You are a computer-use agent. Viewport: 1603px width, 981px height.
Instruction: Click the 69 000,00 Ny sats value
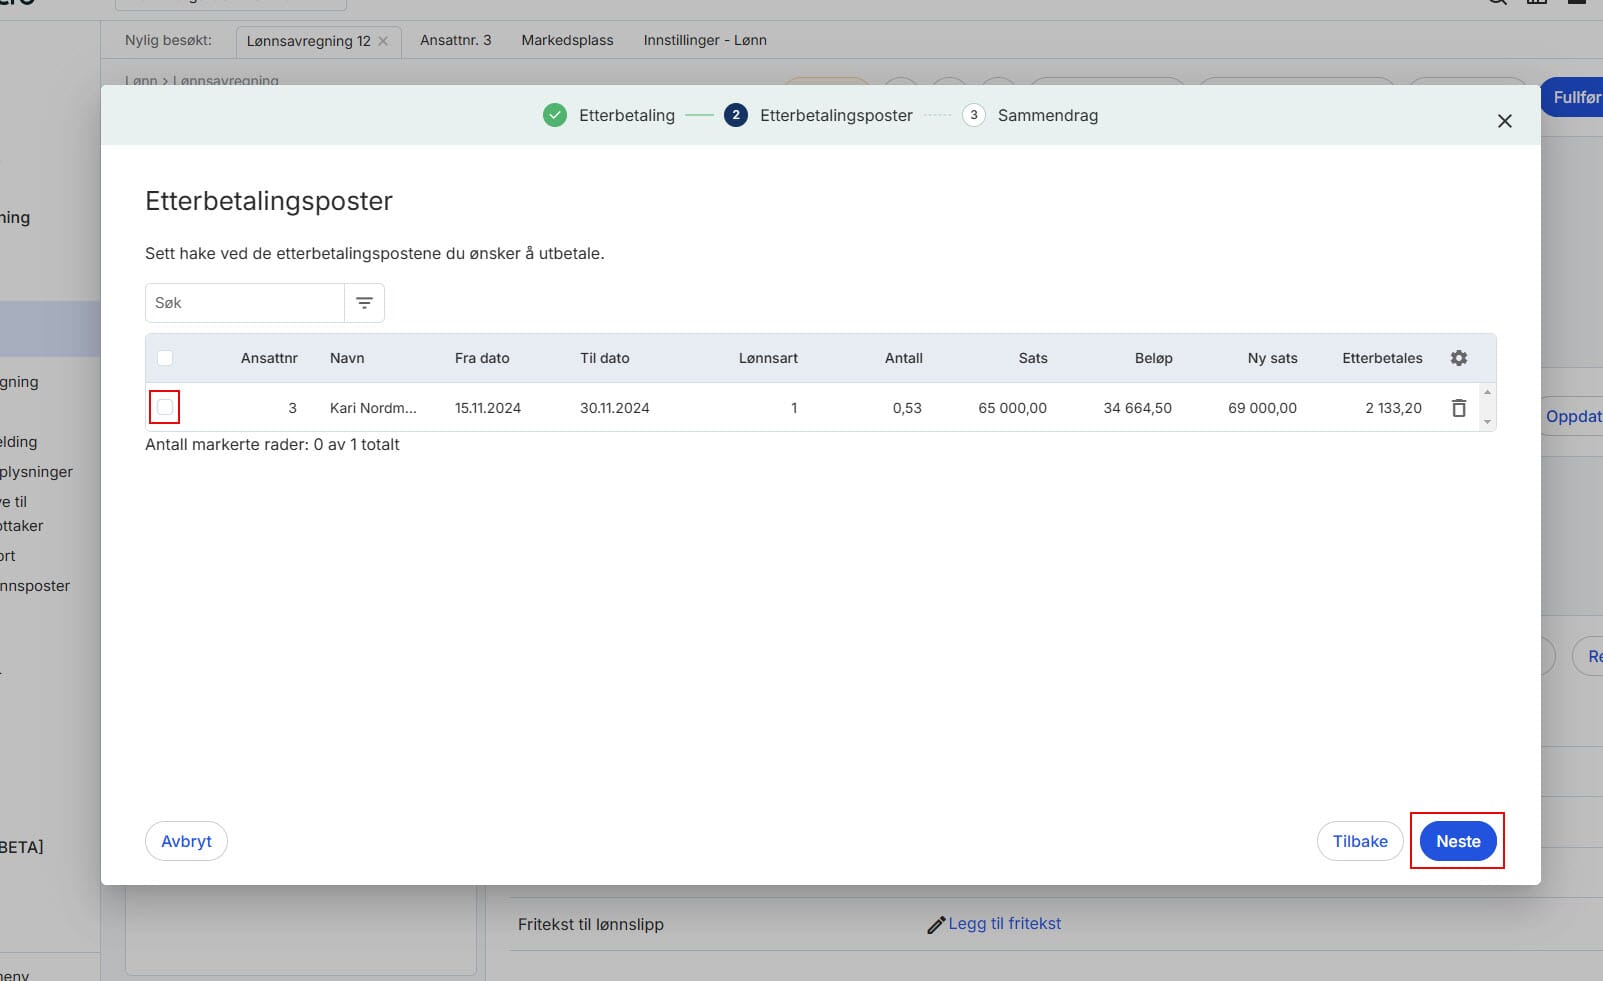point(1262,408)
